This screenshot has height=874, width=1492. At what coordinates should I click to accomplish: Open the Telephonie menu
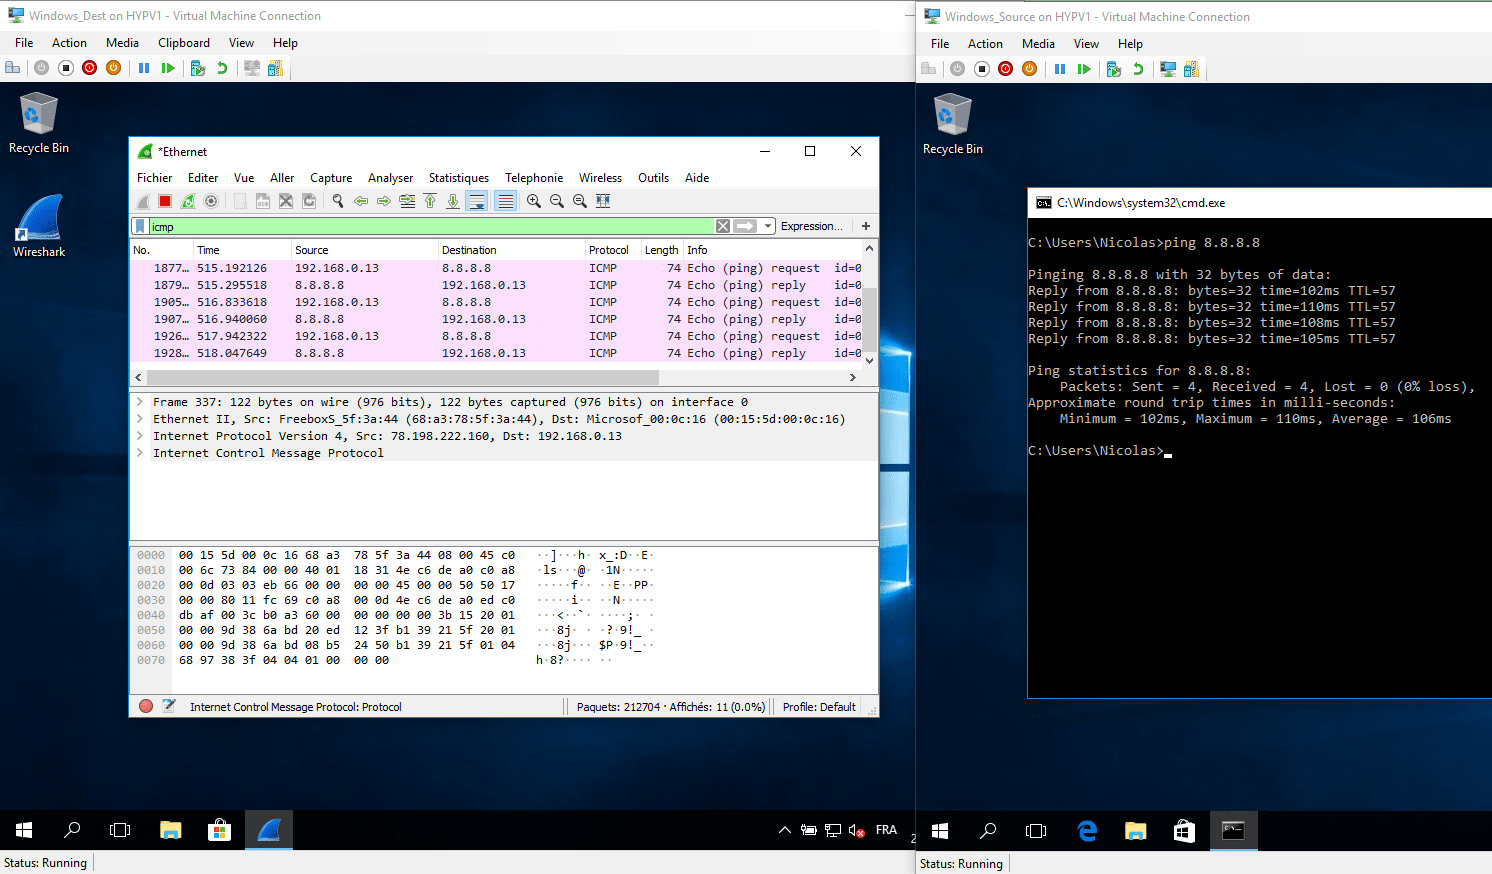click(534, 178)
